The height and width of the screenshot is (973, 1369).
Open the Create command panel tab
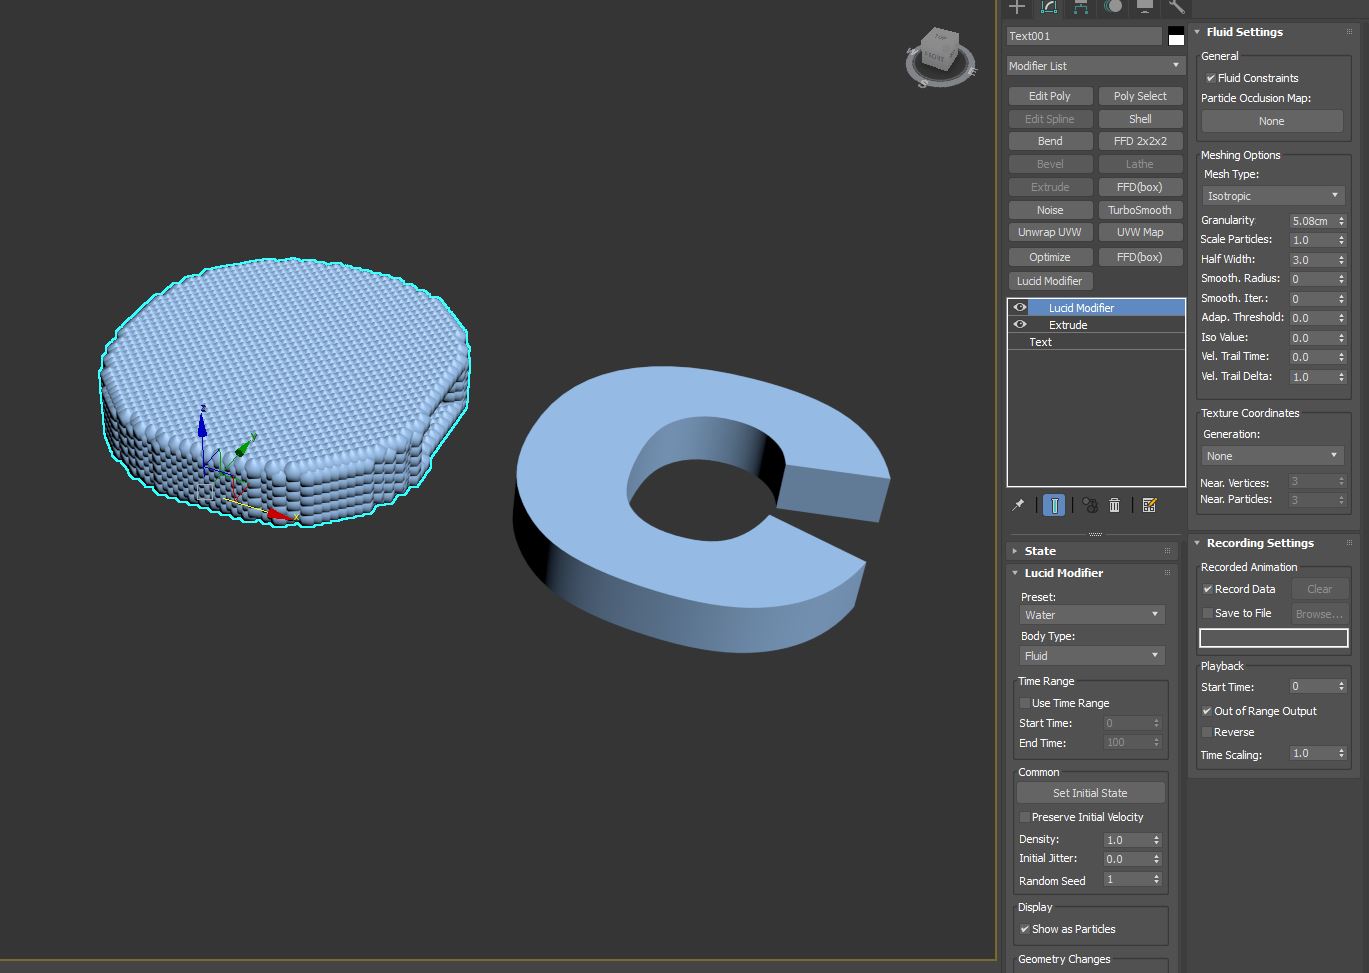pyautogui.click(x=1017, y=7)
